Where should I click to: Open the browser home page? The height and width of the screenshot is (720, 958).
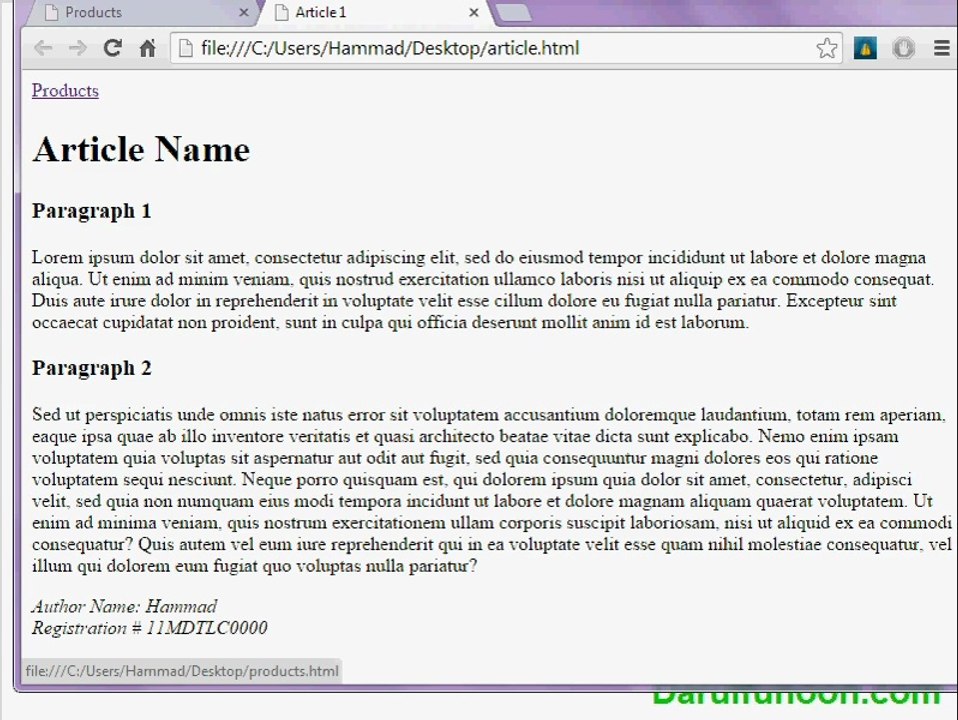[x=147, y=48]
